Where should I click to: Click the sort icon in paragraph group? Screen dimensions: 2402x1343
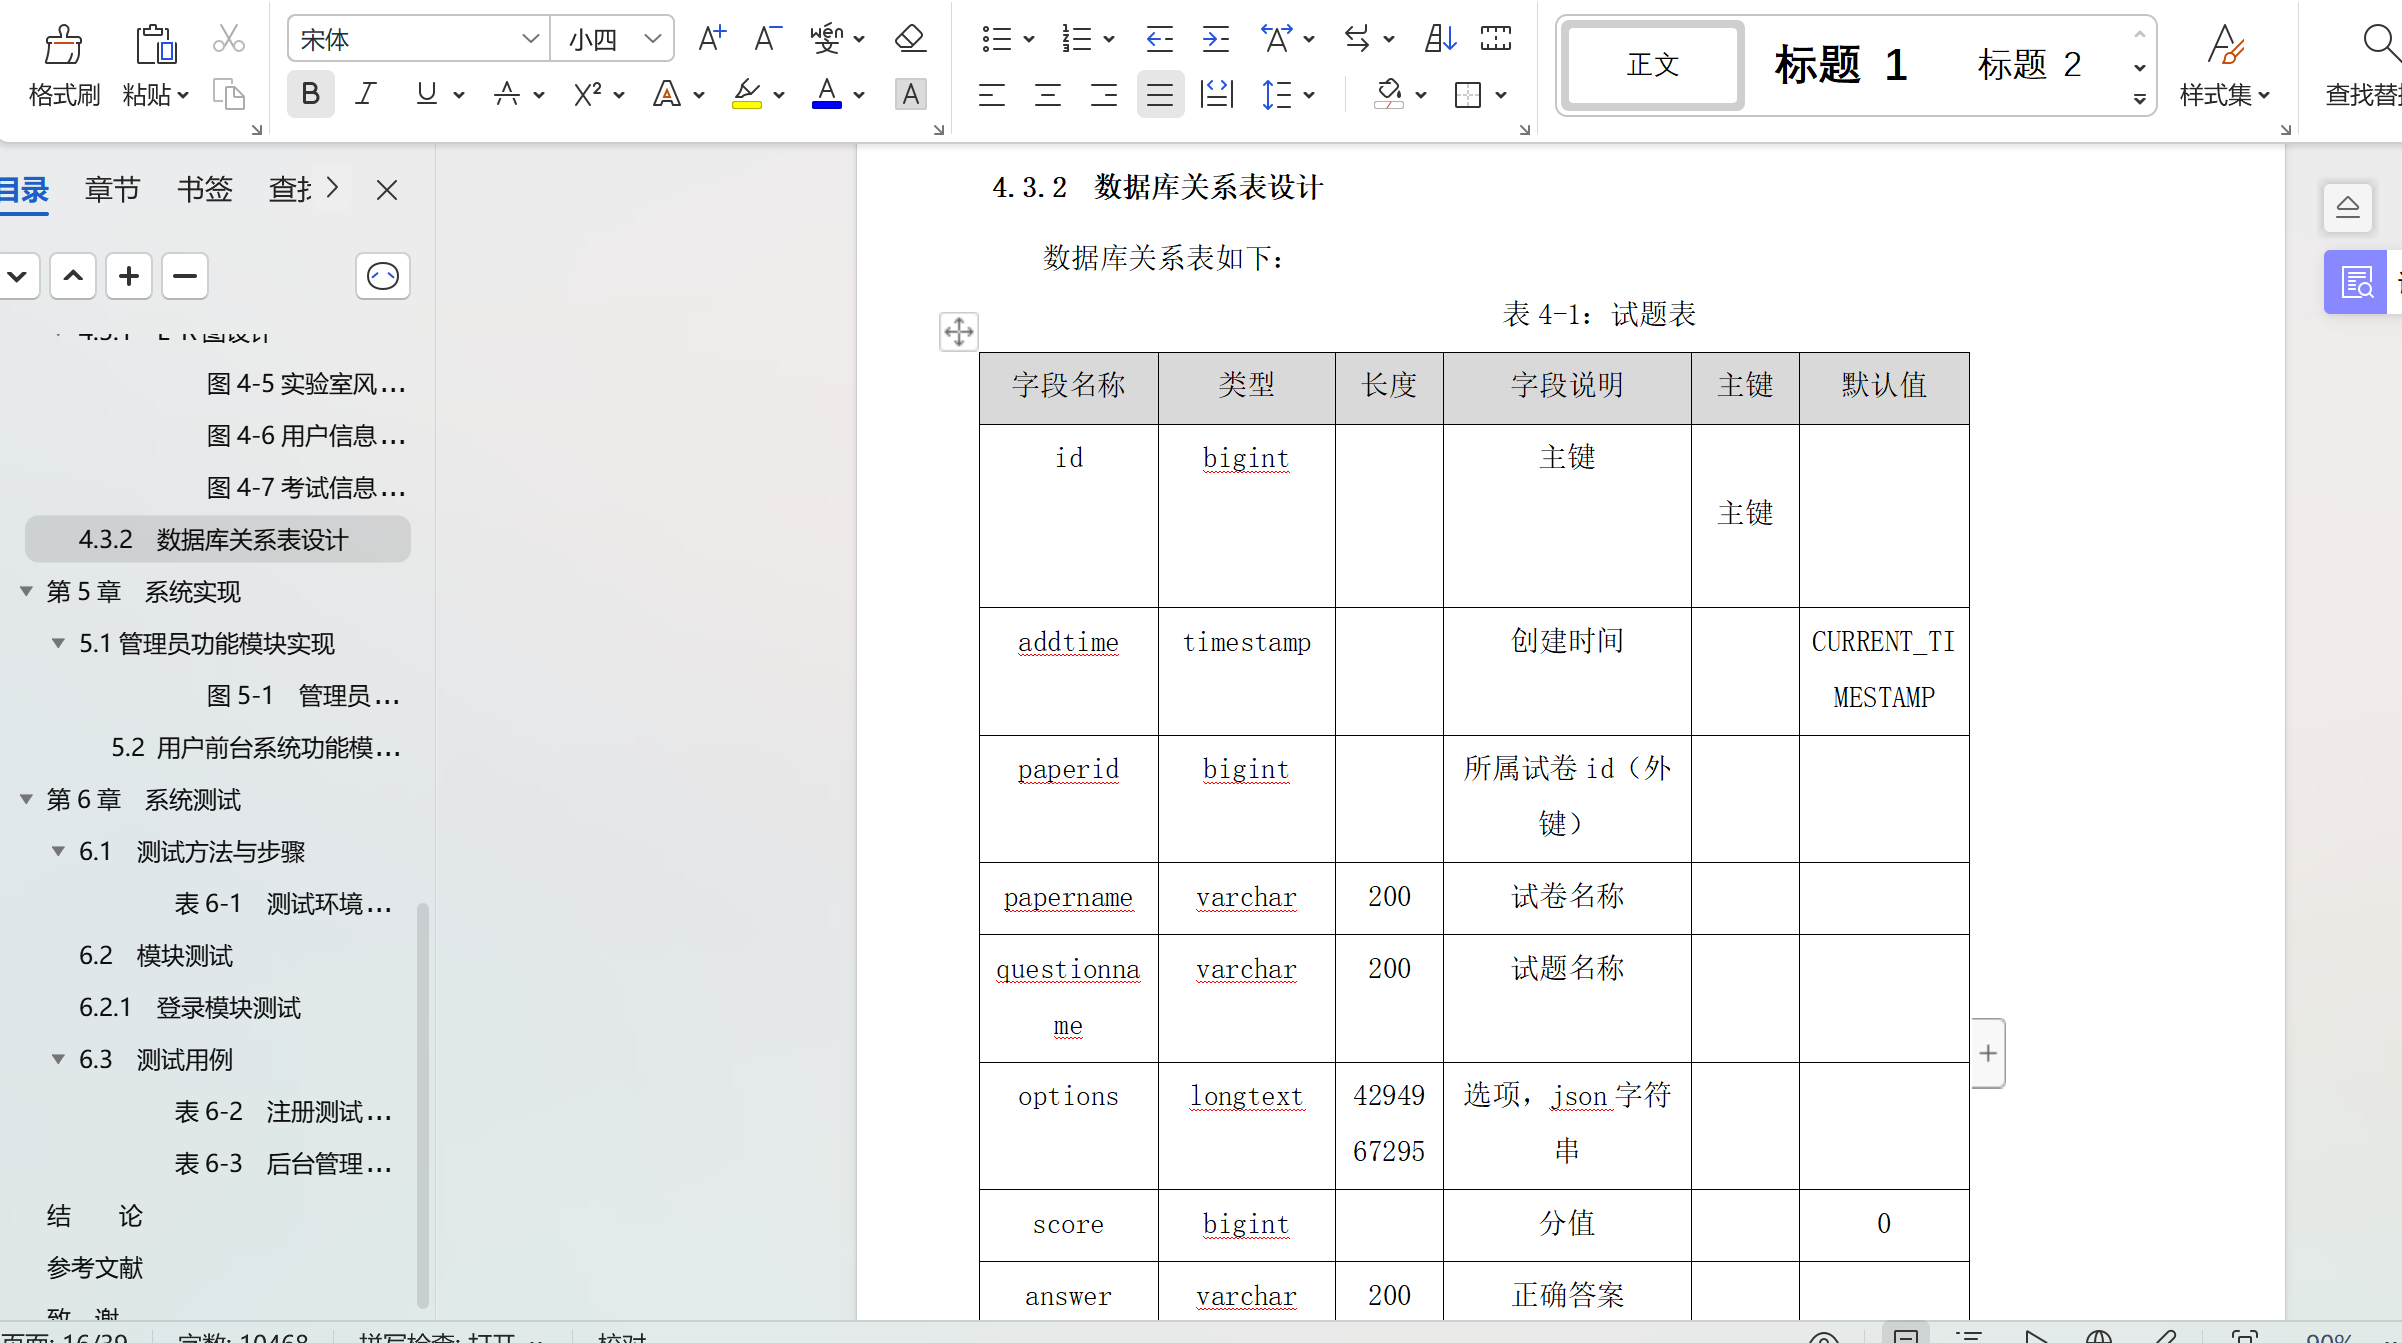pyautogui.click(x=1439, y=39)
